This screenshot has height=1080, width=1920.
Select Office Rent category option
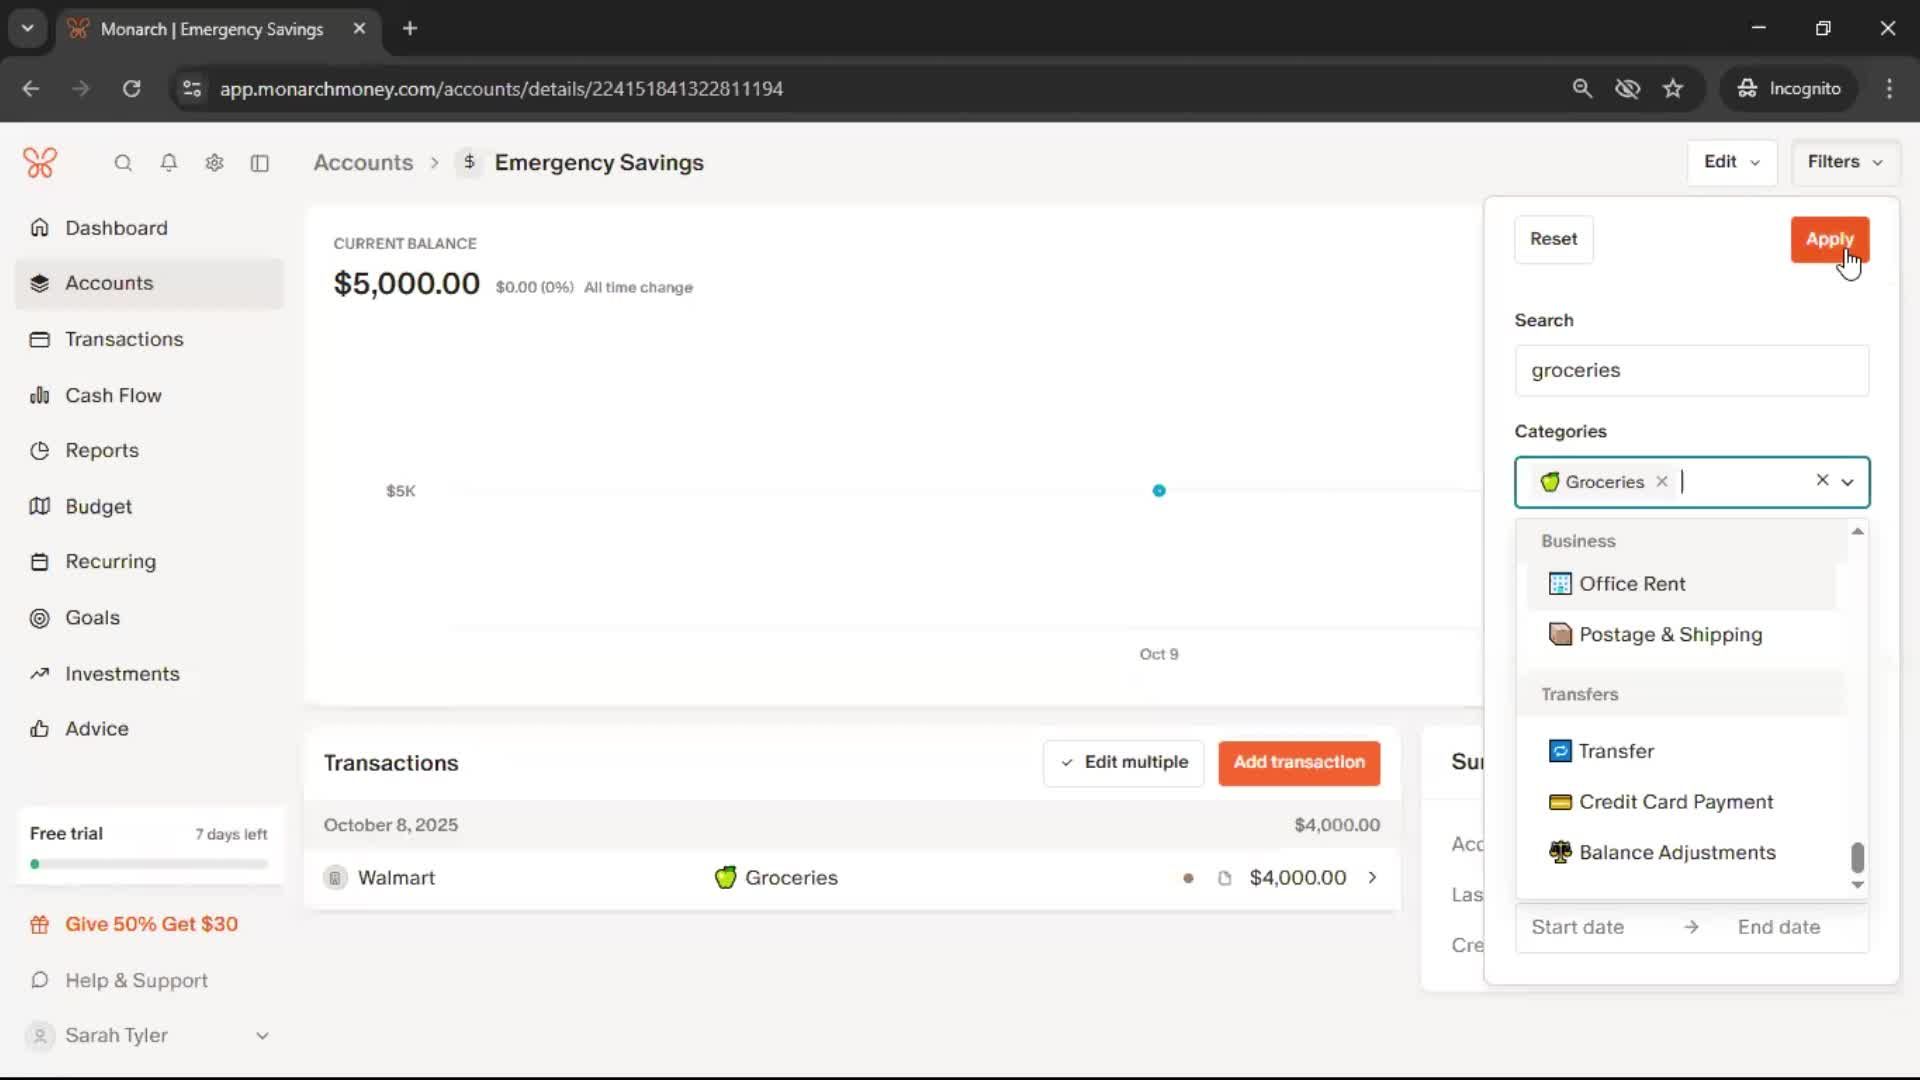1632,584
